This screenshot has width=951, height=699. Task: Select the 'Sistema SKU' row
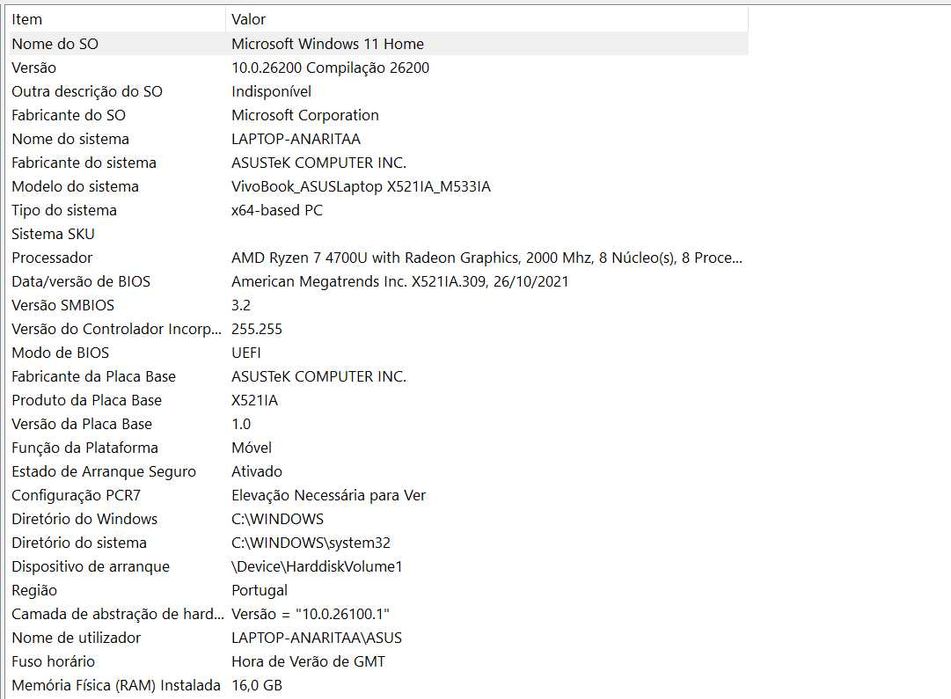[378, 234]
